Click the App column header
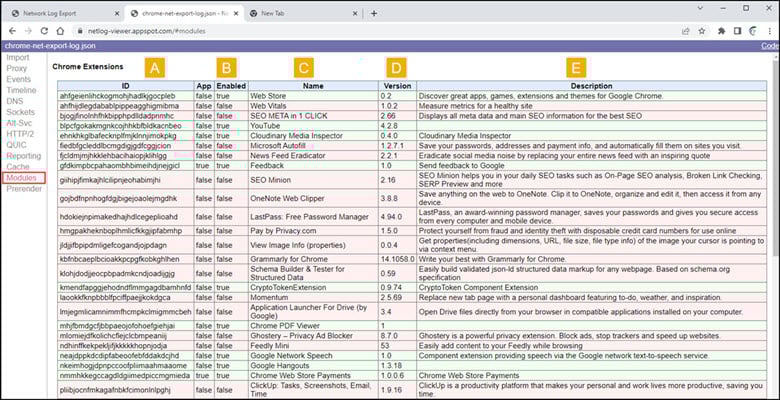The width and height of the screenshot is (780, 400). (x=204, y=86)
